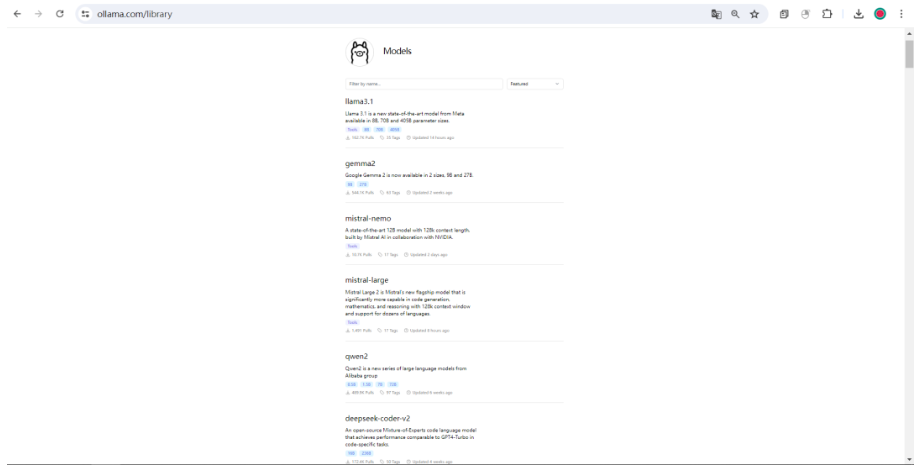The image size is (921, 470).
Task: Open the gemma2 model page
Action: pos(360,163)
